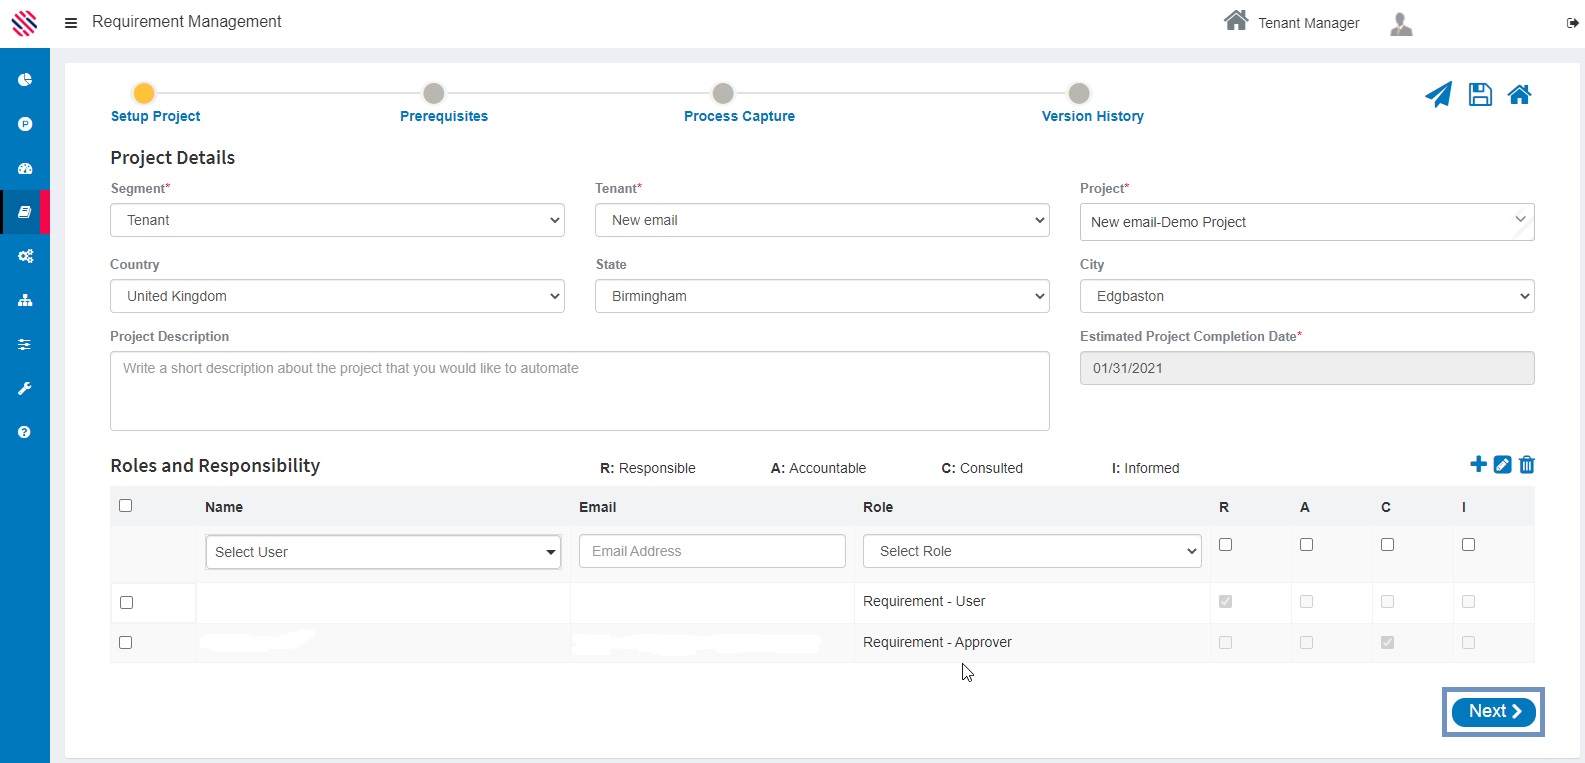
Task: Click the plus icon to add role
Action: coord(1478,464)
